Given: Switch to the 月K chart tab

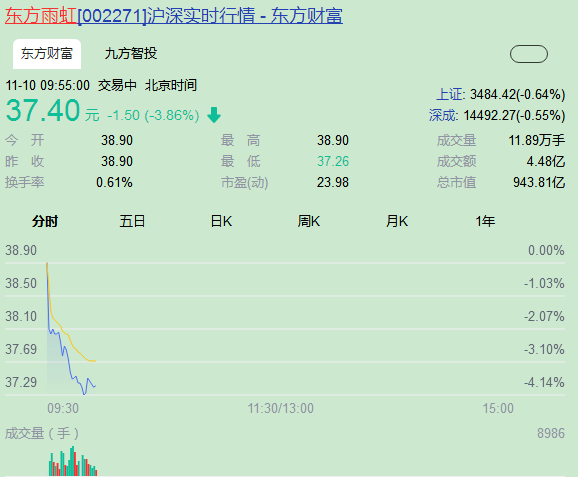Looking at the screenshot, I should coord(397,221).
